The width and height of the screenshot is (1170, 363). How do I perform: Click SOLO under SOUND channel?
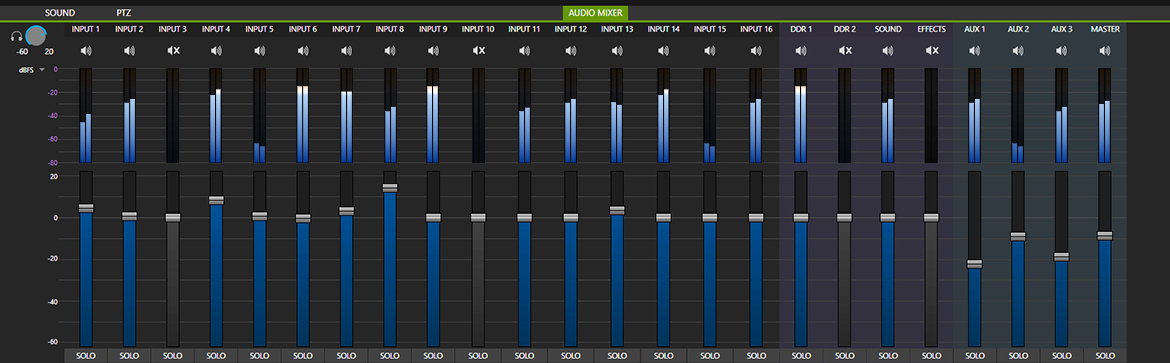(887, 356)
